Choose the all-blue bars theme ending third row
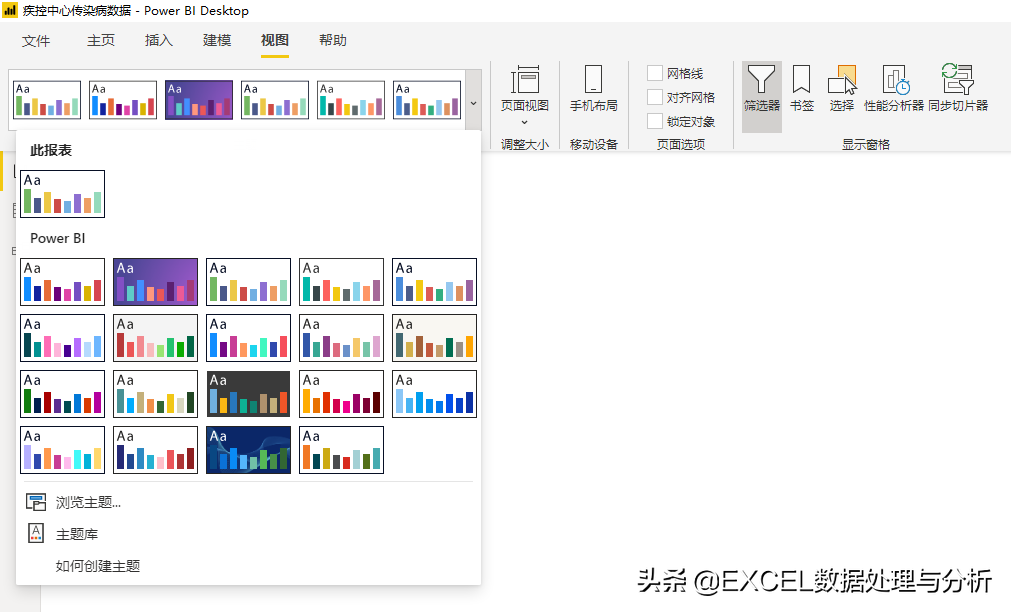 pyautogui.click(x=435, y=394)
